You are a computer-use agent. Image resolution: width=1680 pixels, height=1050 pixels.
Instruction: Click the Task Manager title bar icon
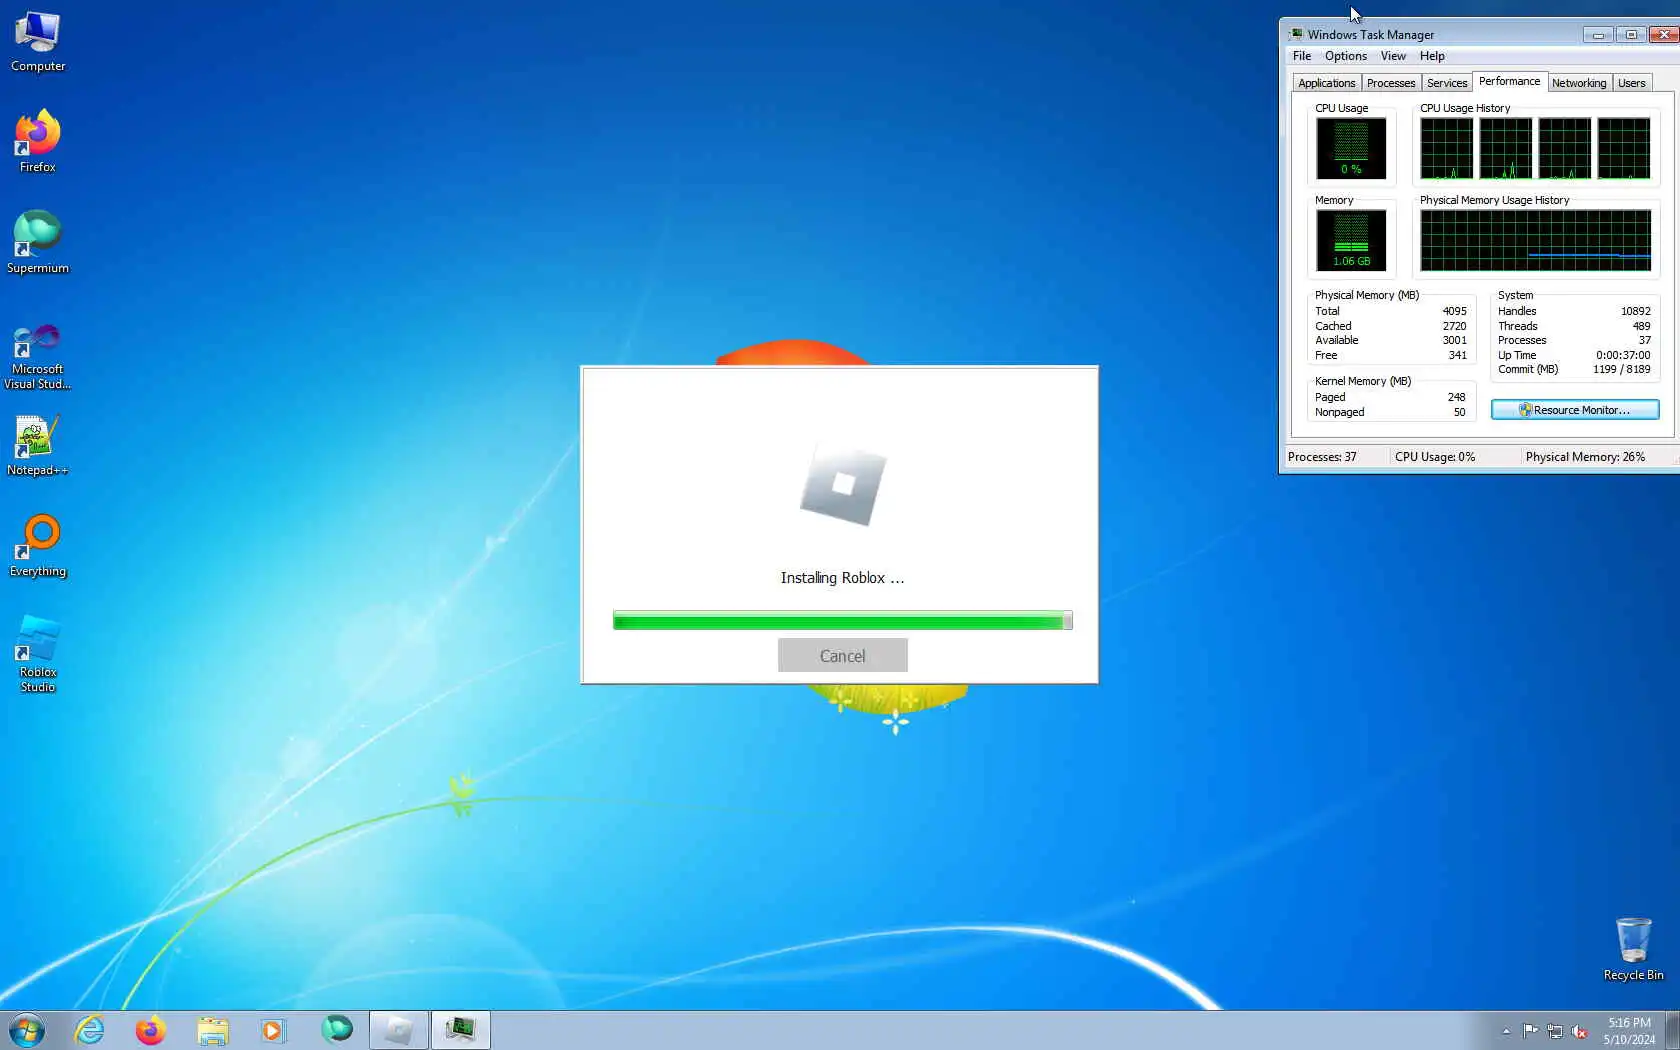1296,34
